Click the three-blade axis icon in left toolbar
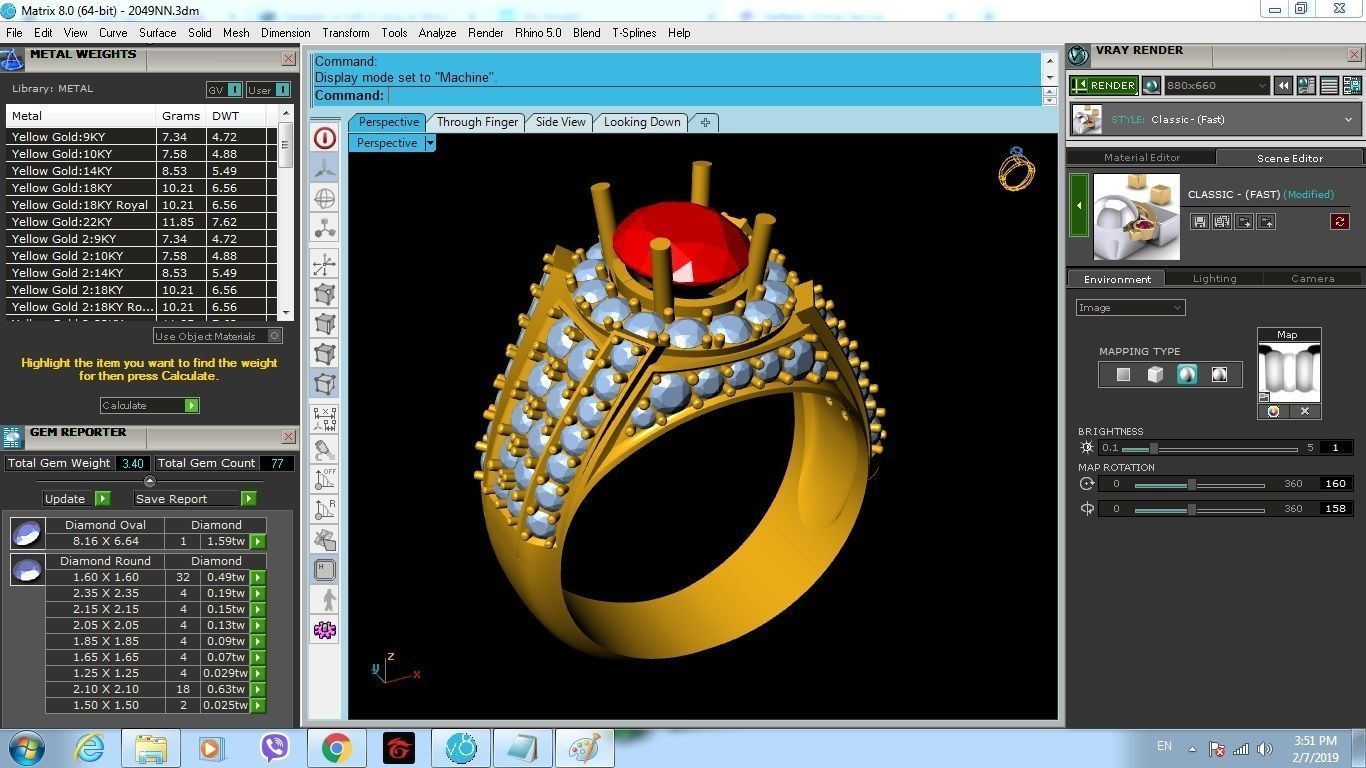1366x768 pixels. (324, 168)
